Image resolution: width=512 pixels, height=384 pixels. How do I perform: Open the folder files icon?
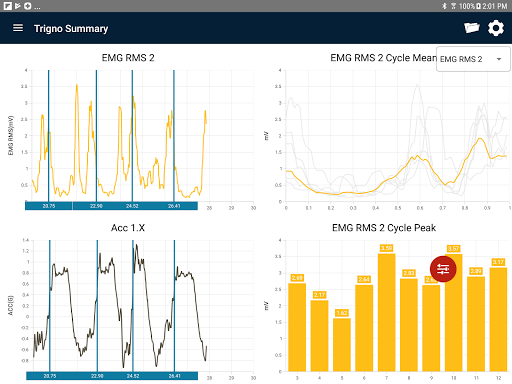point(472,28)
